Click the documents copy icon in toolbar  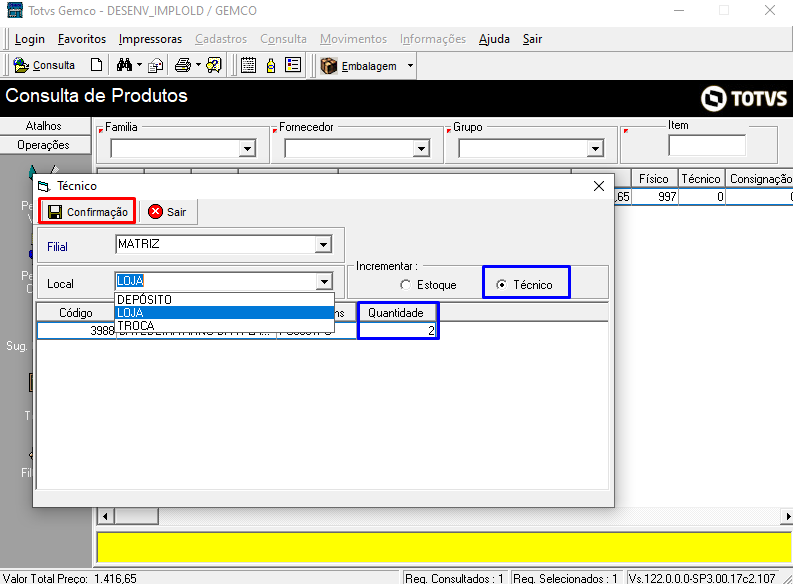(156, 65)
